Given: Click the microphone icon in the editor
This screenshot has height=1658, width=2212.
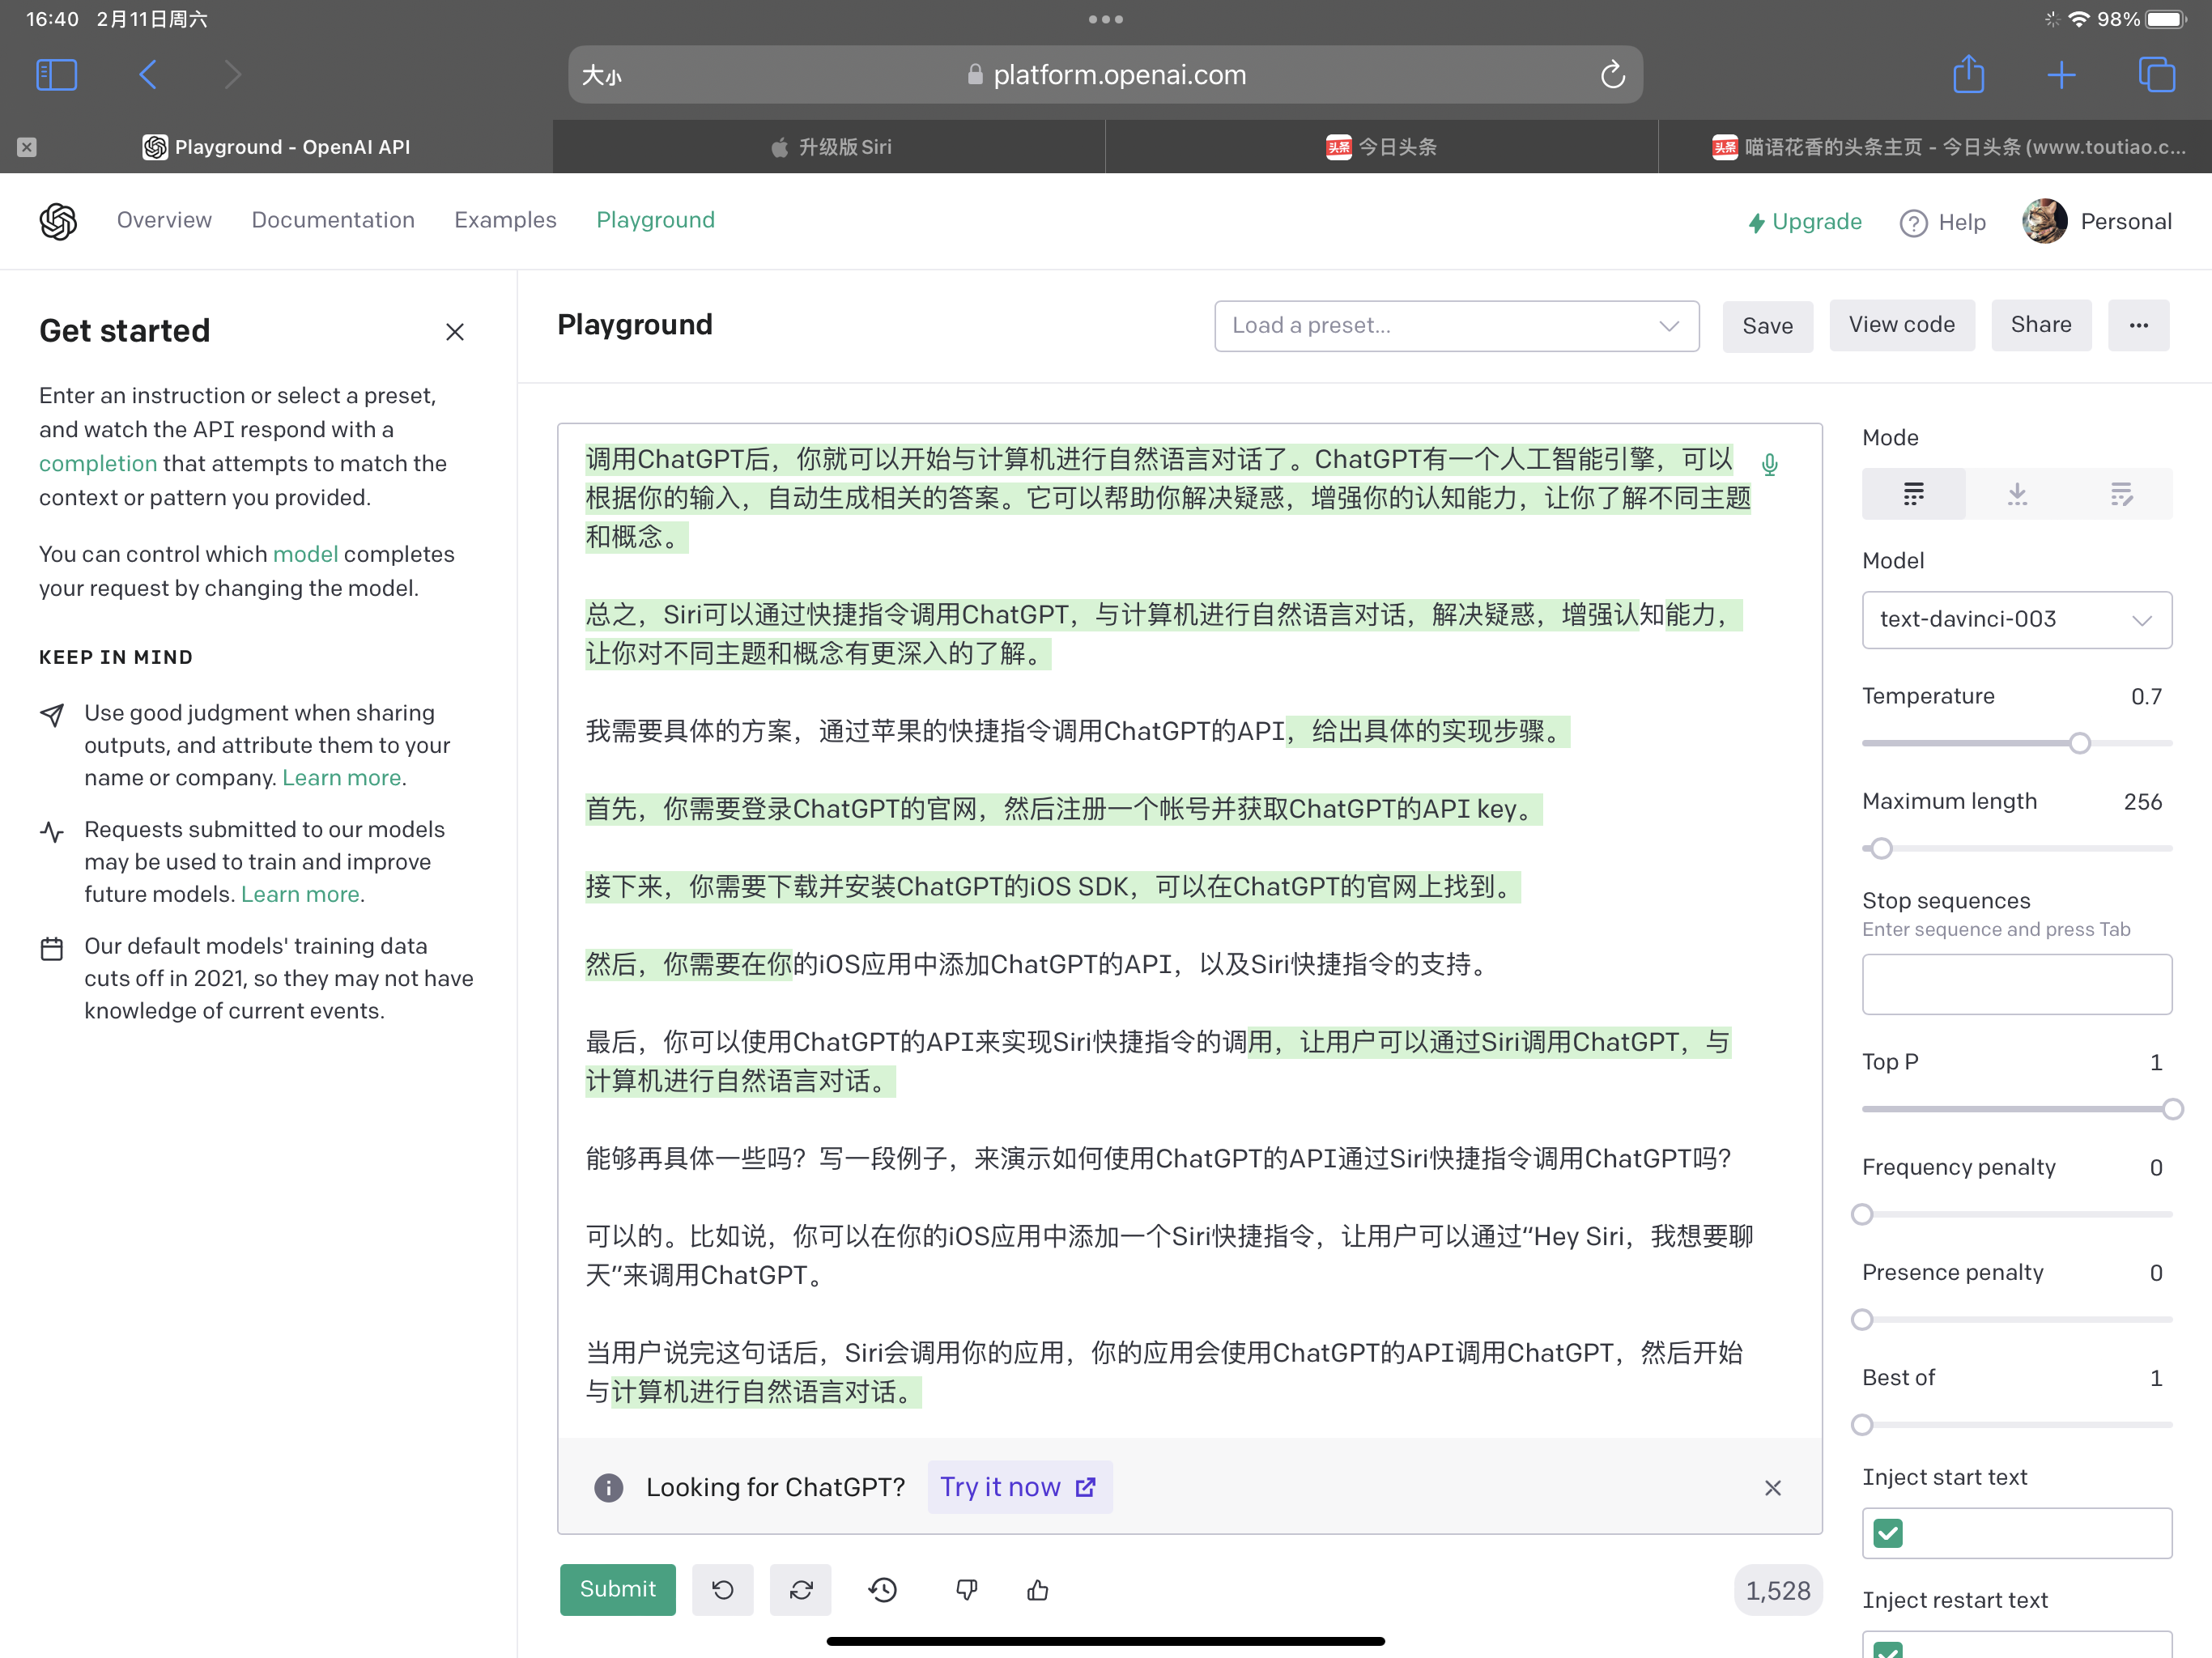Looking at the screenshot, I should tap(1769, 464).
